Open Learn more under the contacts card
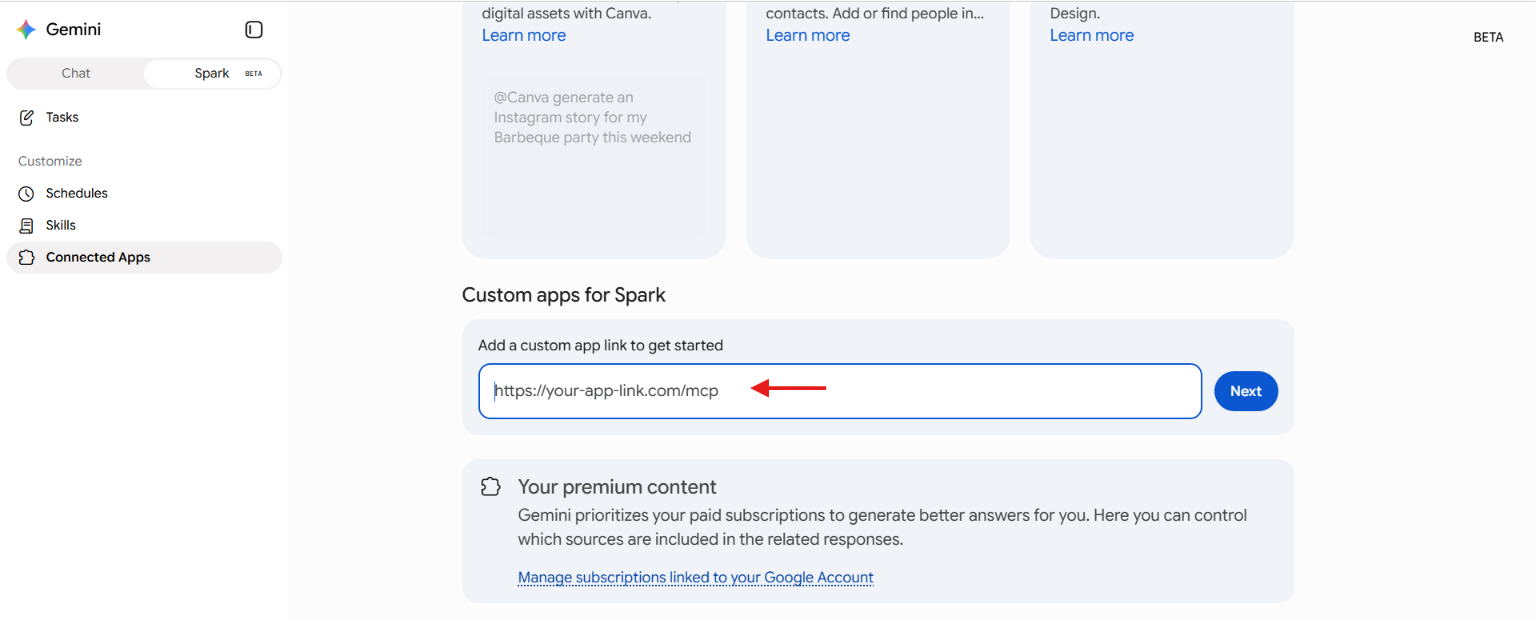Screen dimensions: 1536x622 (808, 35)
